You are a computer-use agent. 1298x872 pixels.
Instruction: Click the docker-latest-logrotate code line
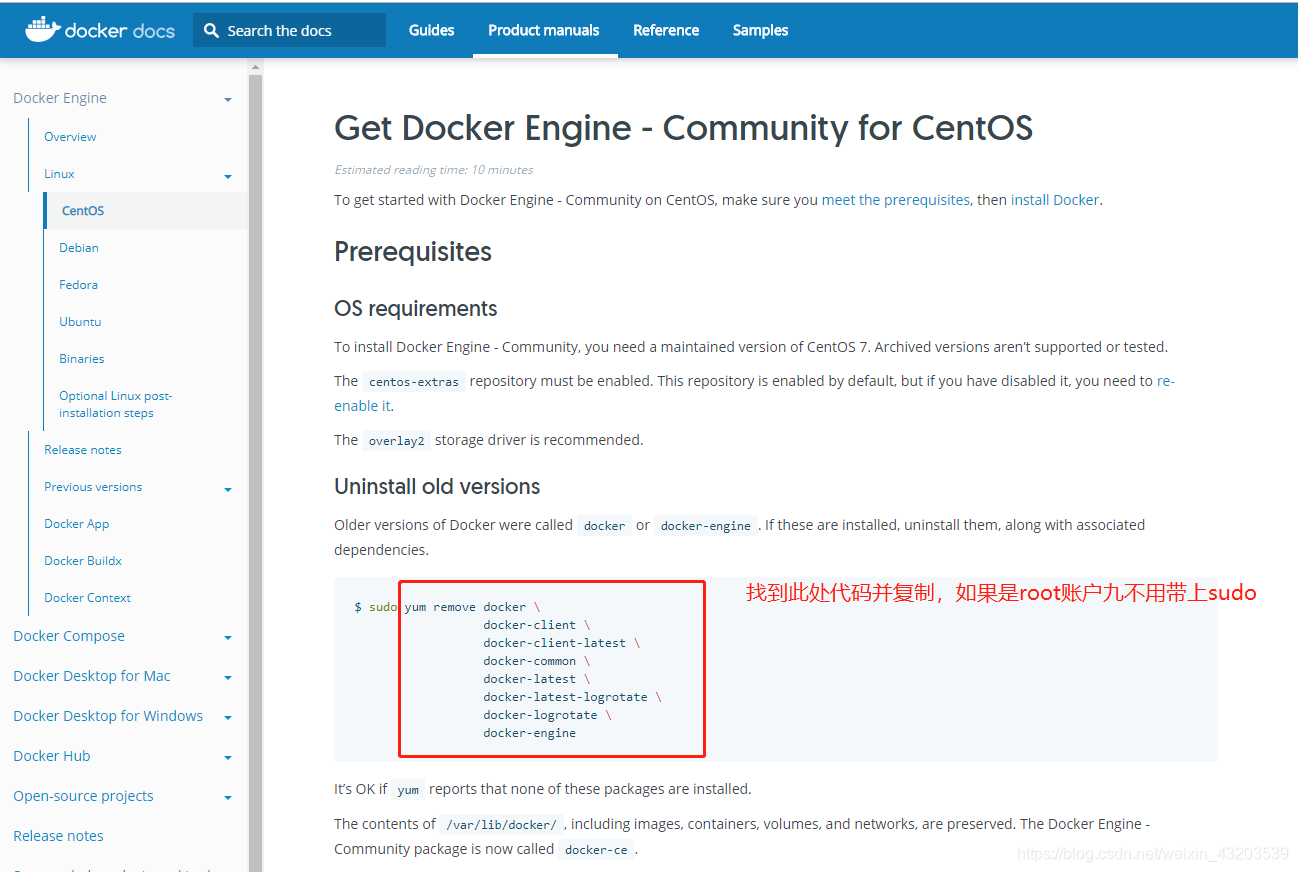[x=572, y=697]
